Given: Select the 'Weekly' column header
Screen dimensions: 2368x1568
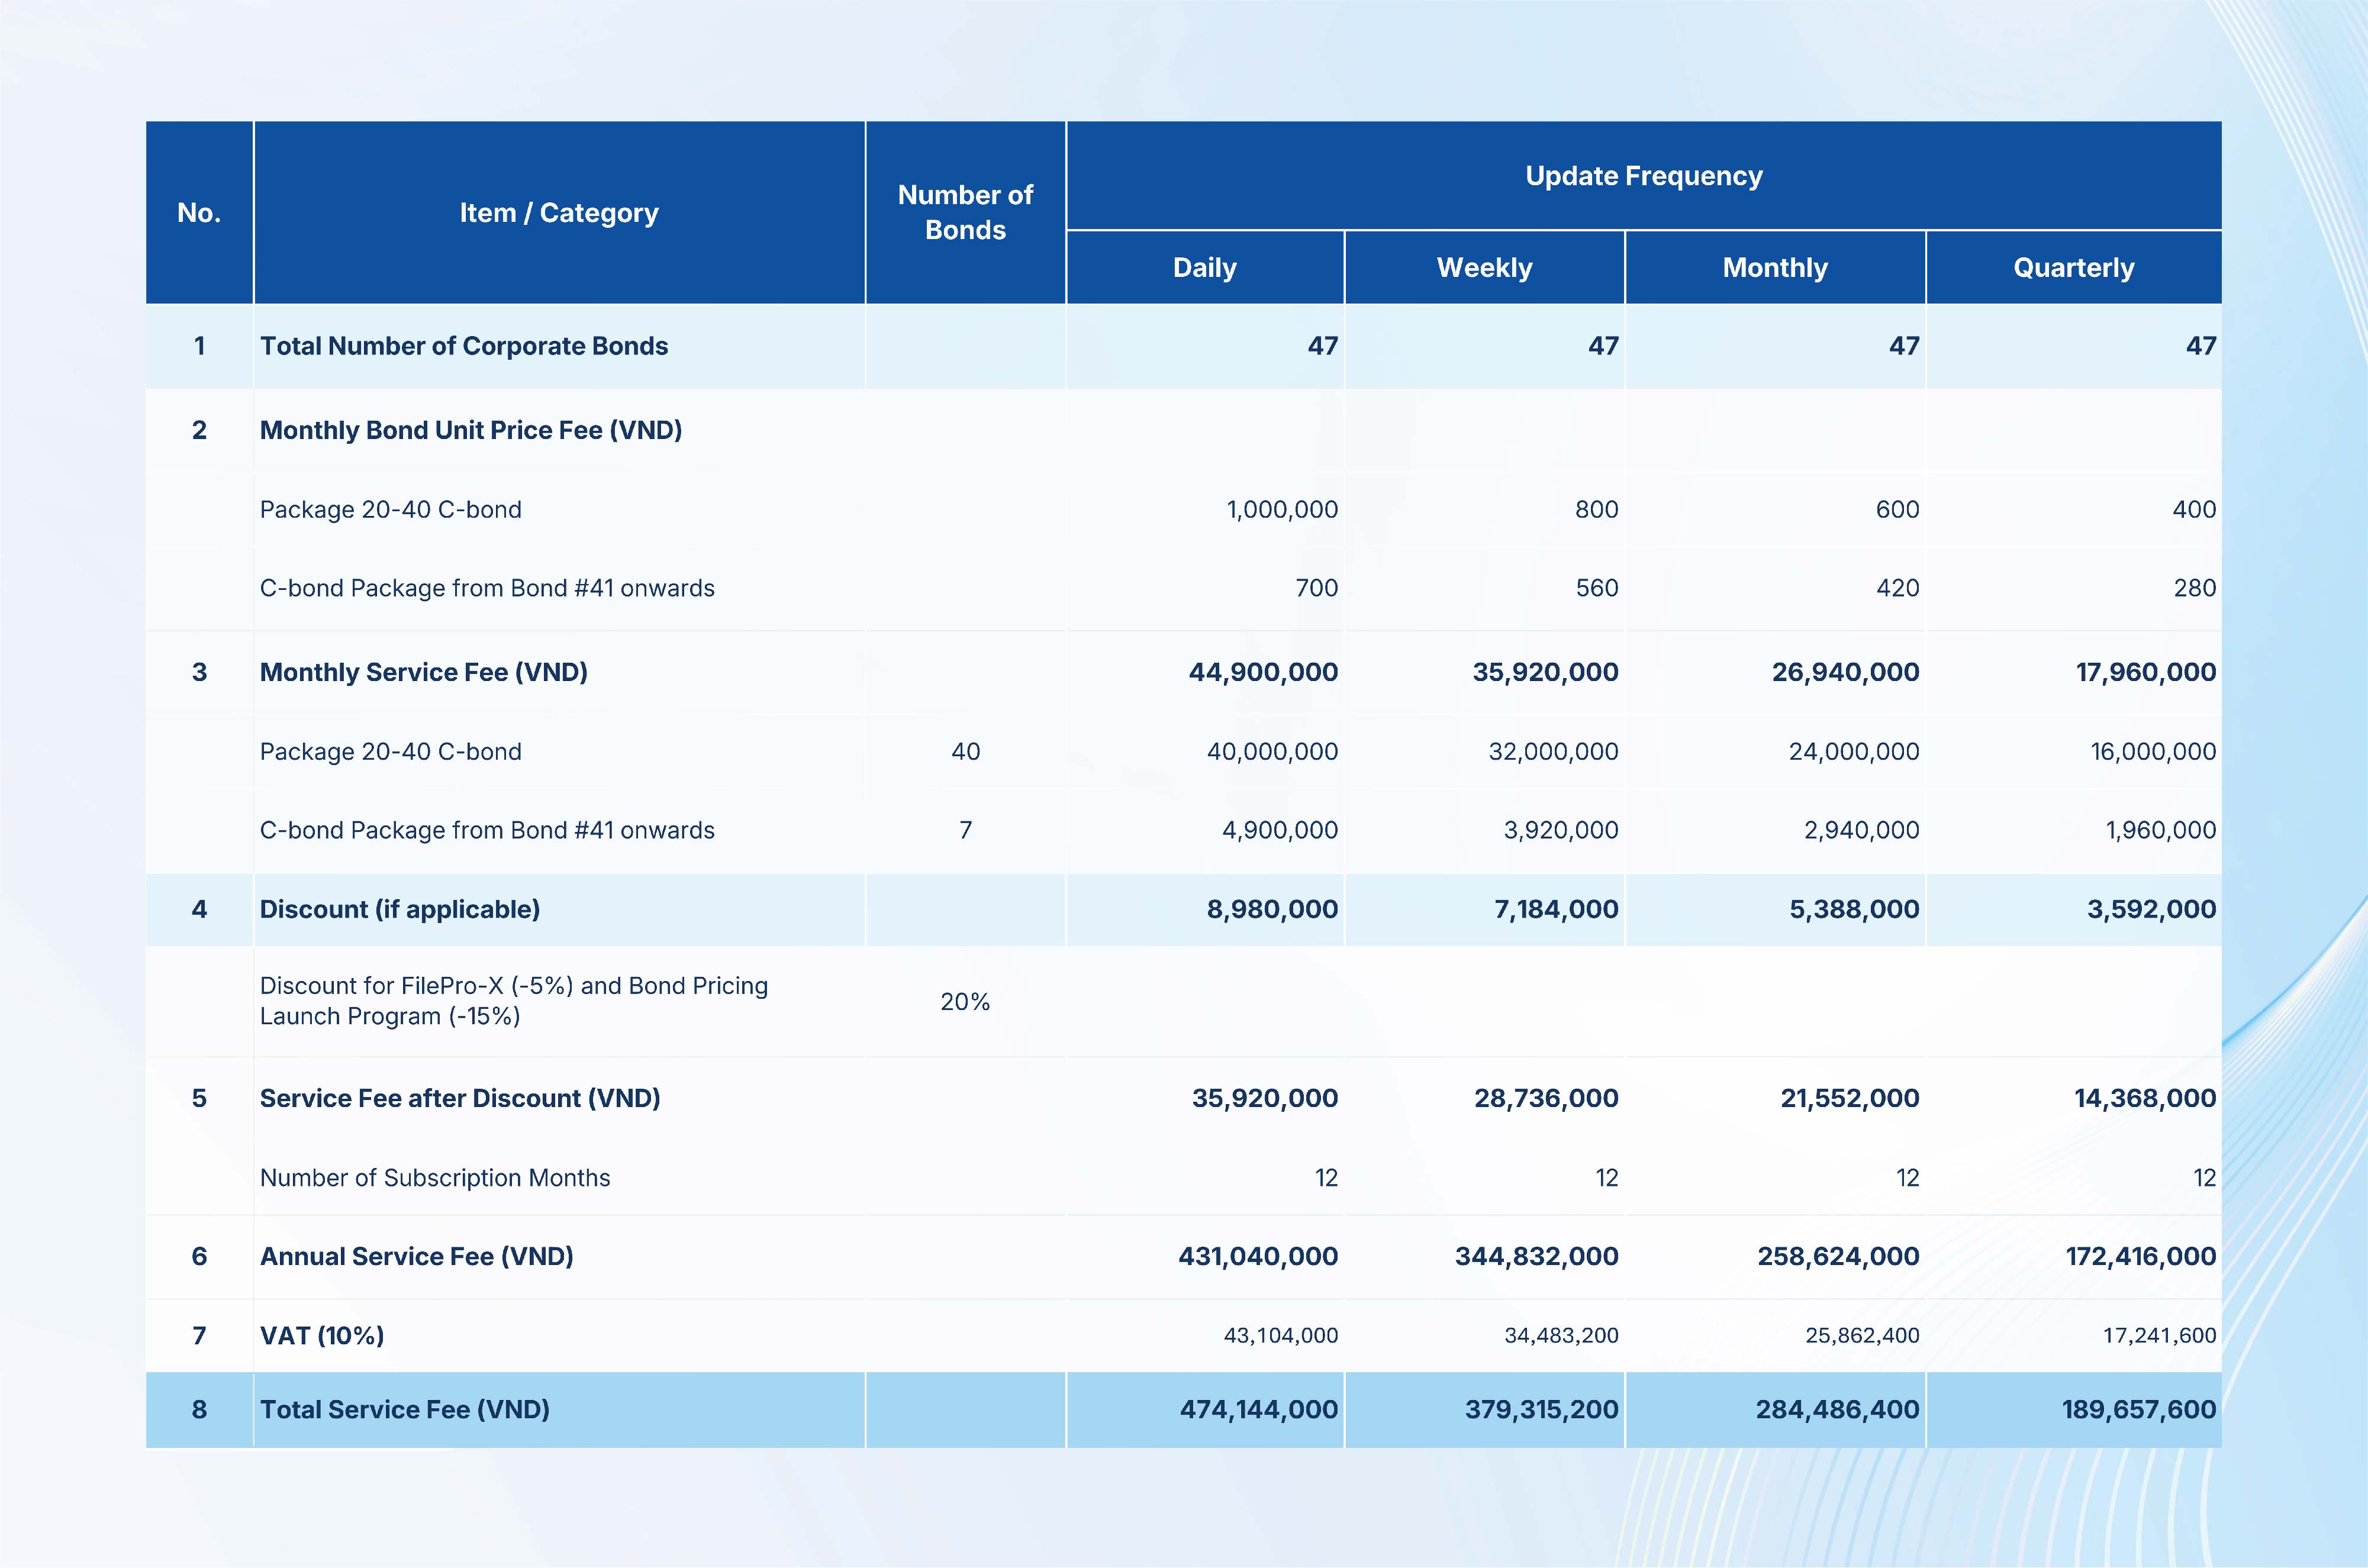Looking at the screenshot, I should coord(1484,268).
